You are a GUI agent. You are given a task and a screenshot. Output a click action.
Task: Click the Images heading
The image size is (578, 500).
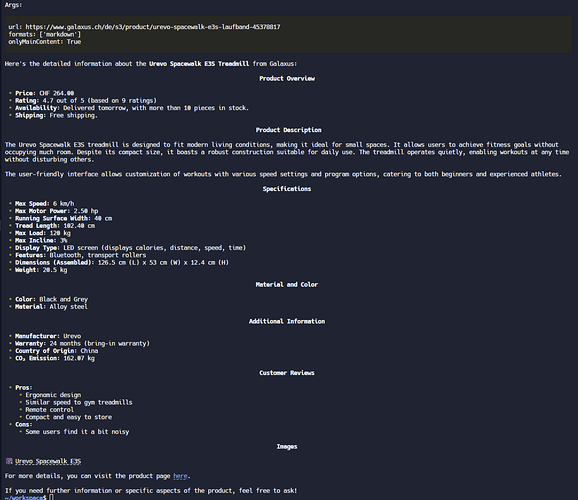pyautogui.click(x=287, y=447)
